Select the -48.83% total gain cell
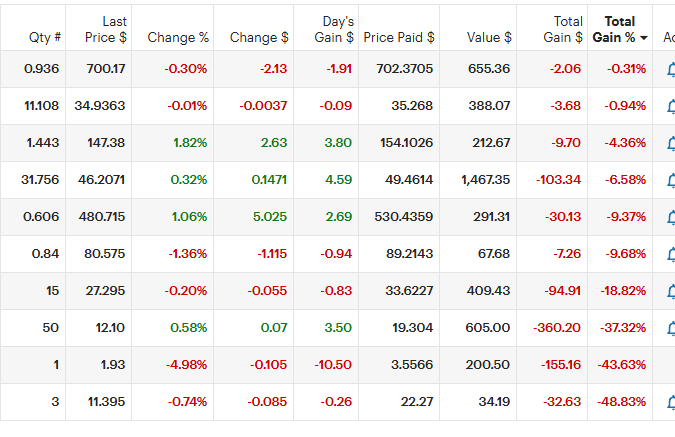Image resolution: width=675 pixels, height=437 pixels. pos(620,402)
